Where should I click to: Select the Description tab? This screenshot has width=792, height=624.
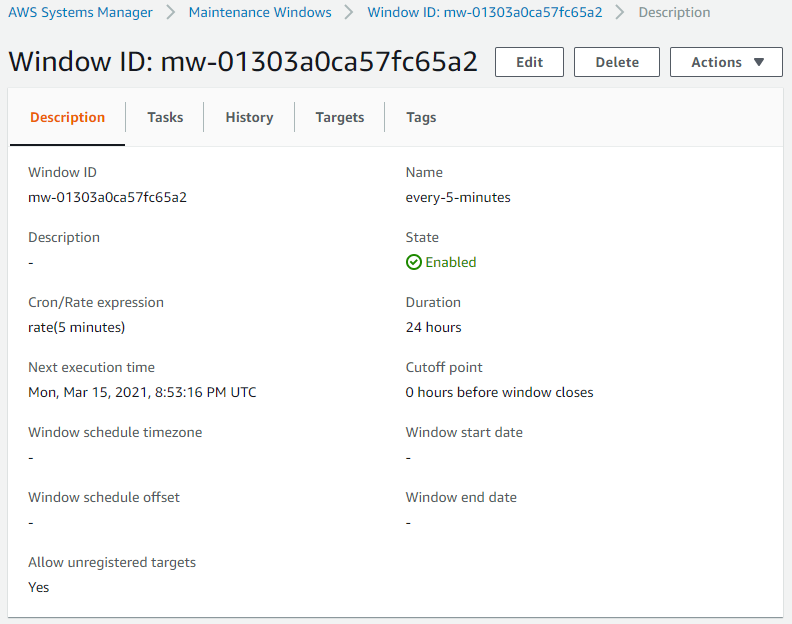point(68,117)
